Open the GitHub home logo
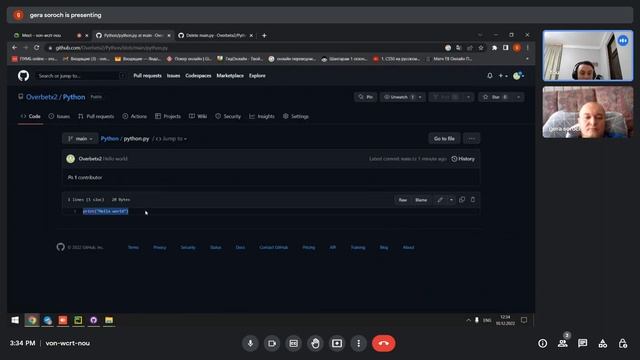 [x=23, y=76]
